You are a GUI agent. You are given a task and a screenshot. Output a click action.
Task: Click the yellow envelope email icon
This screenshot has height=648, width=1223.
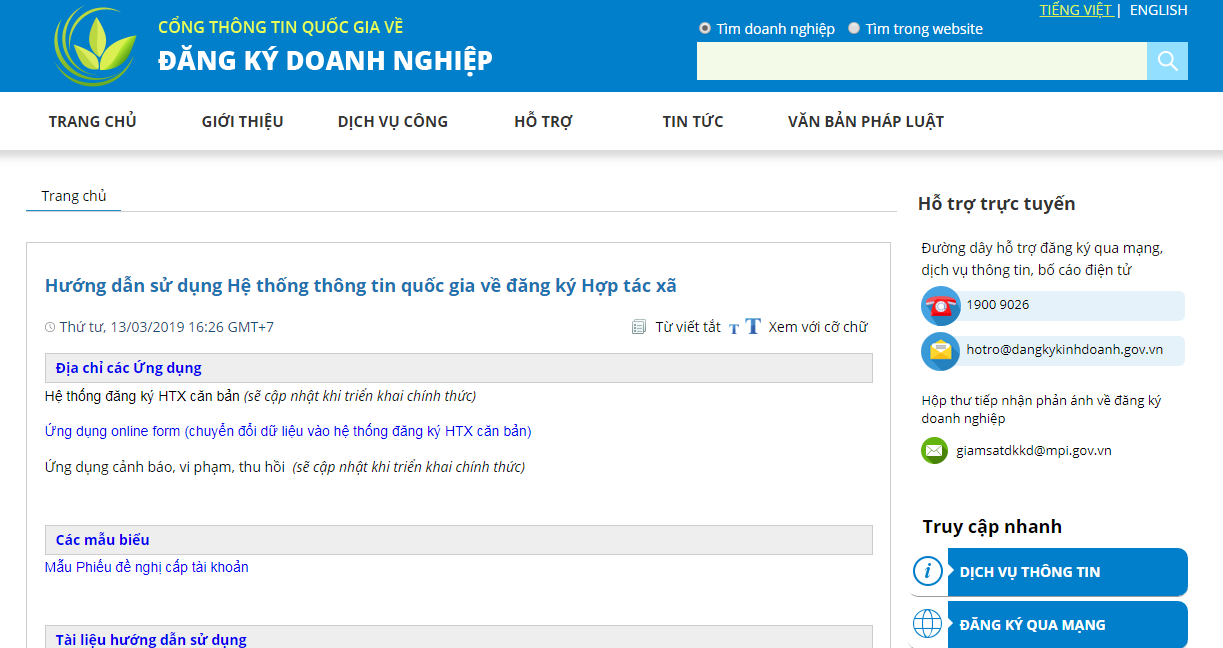(x=940, y=350)
